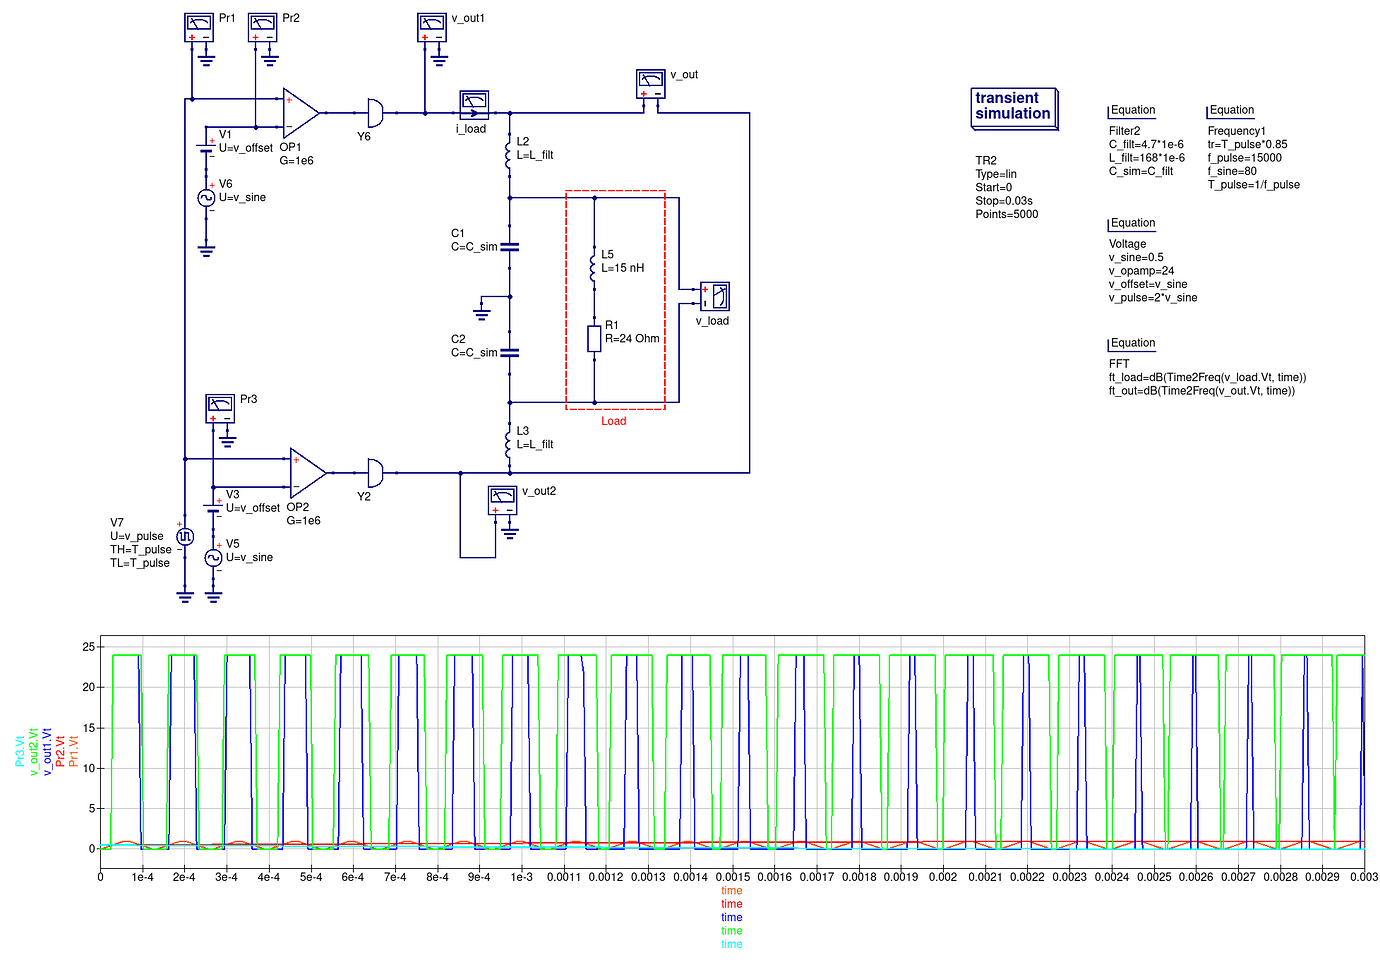This screenshot has width=1380, height=972.
Task: Select the v_load power meter symbol
Action: pyautogui.click(x=713, y=295)
